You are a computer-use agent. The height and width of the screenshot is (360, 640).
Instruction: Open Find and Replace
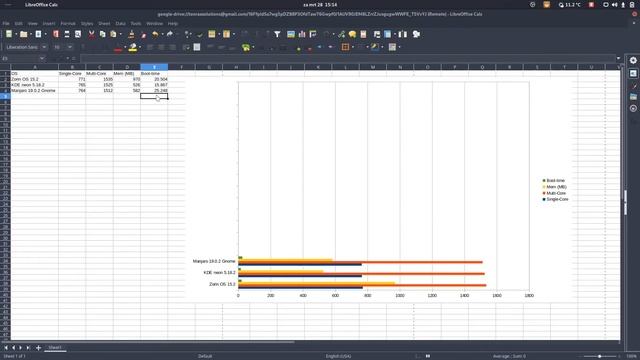tap(187, 34)
